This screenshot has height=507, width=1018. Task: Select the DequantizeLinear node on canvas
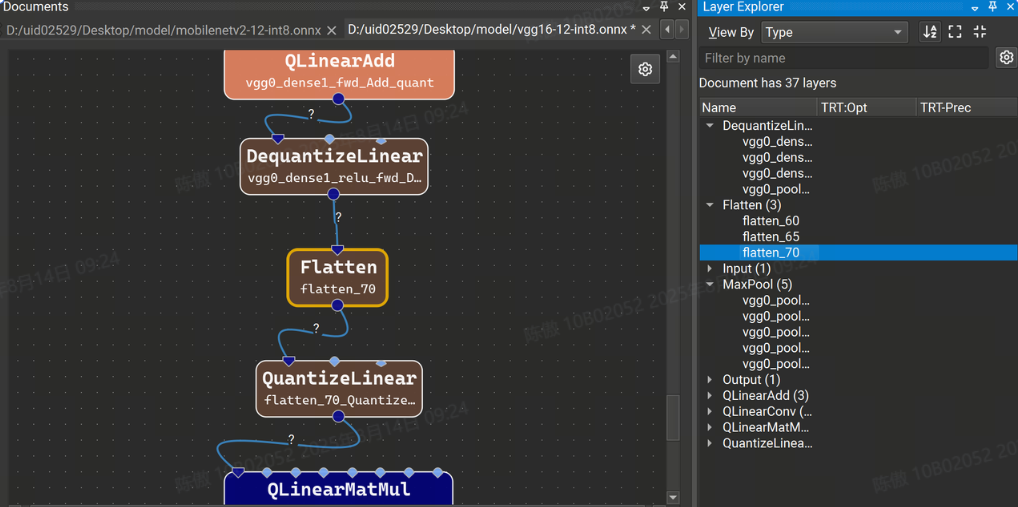tap(334, 166)
